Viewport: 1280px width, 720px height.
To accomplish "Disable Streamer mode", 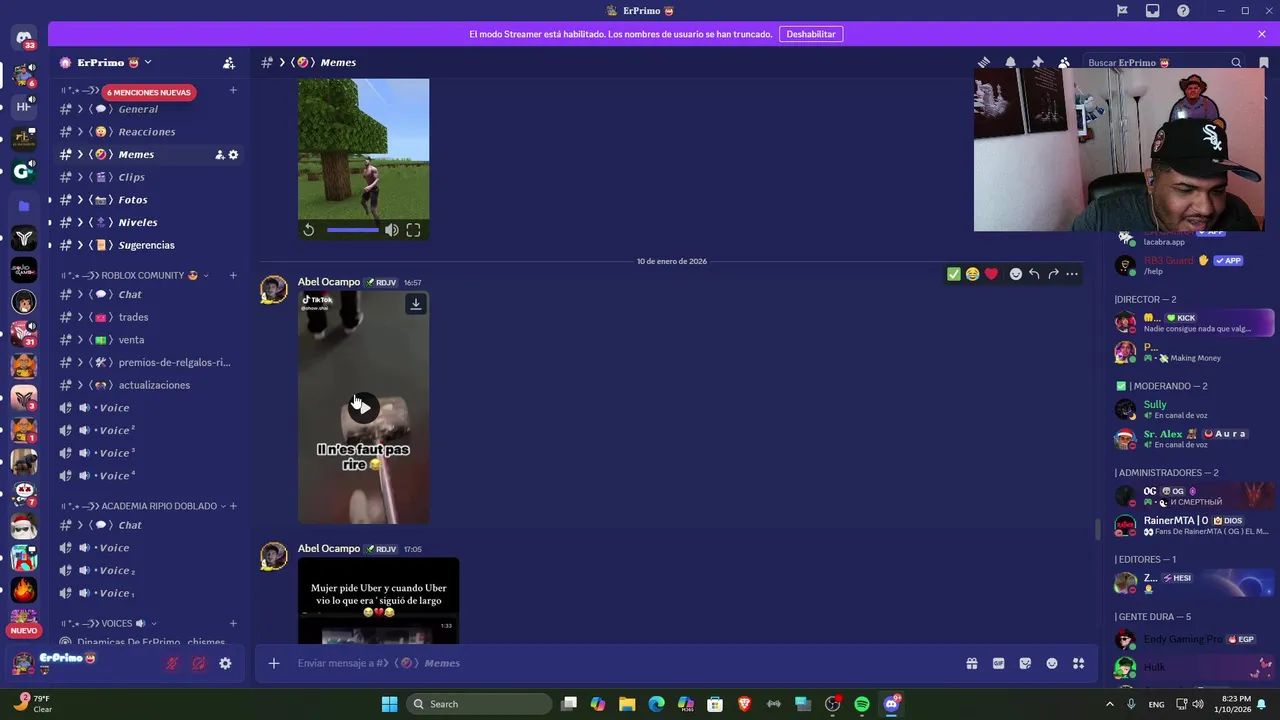I will tap(810, 34).
